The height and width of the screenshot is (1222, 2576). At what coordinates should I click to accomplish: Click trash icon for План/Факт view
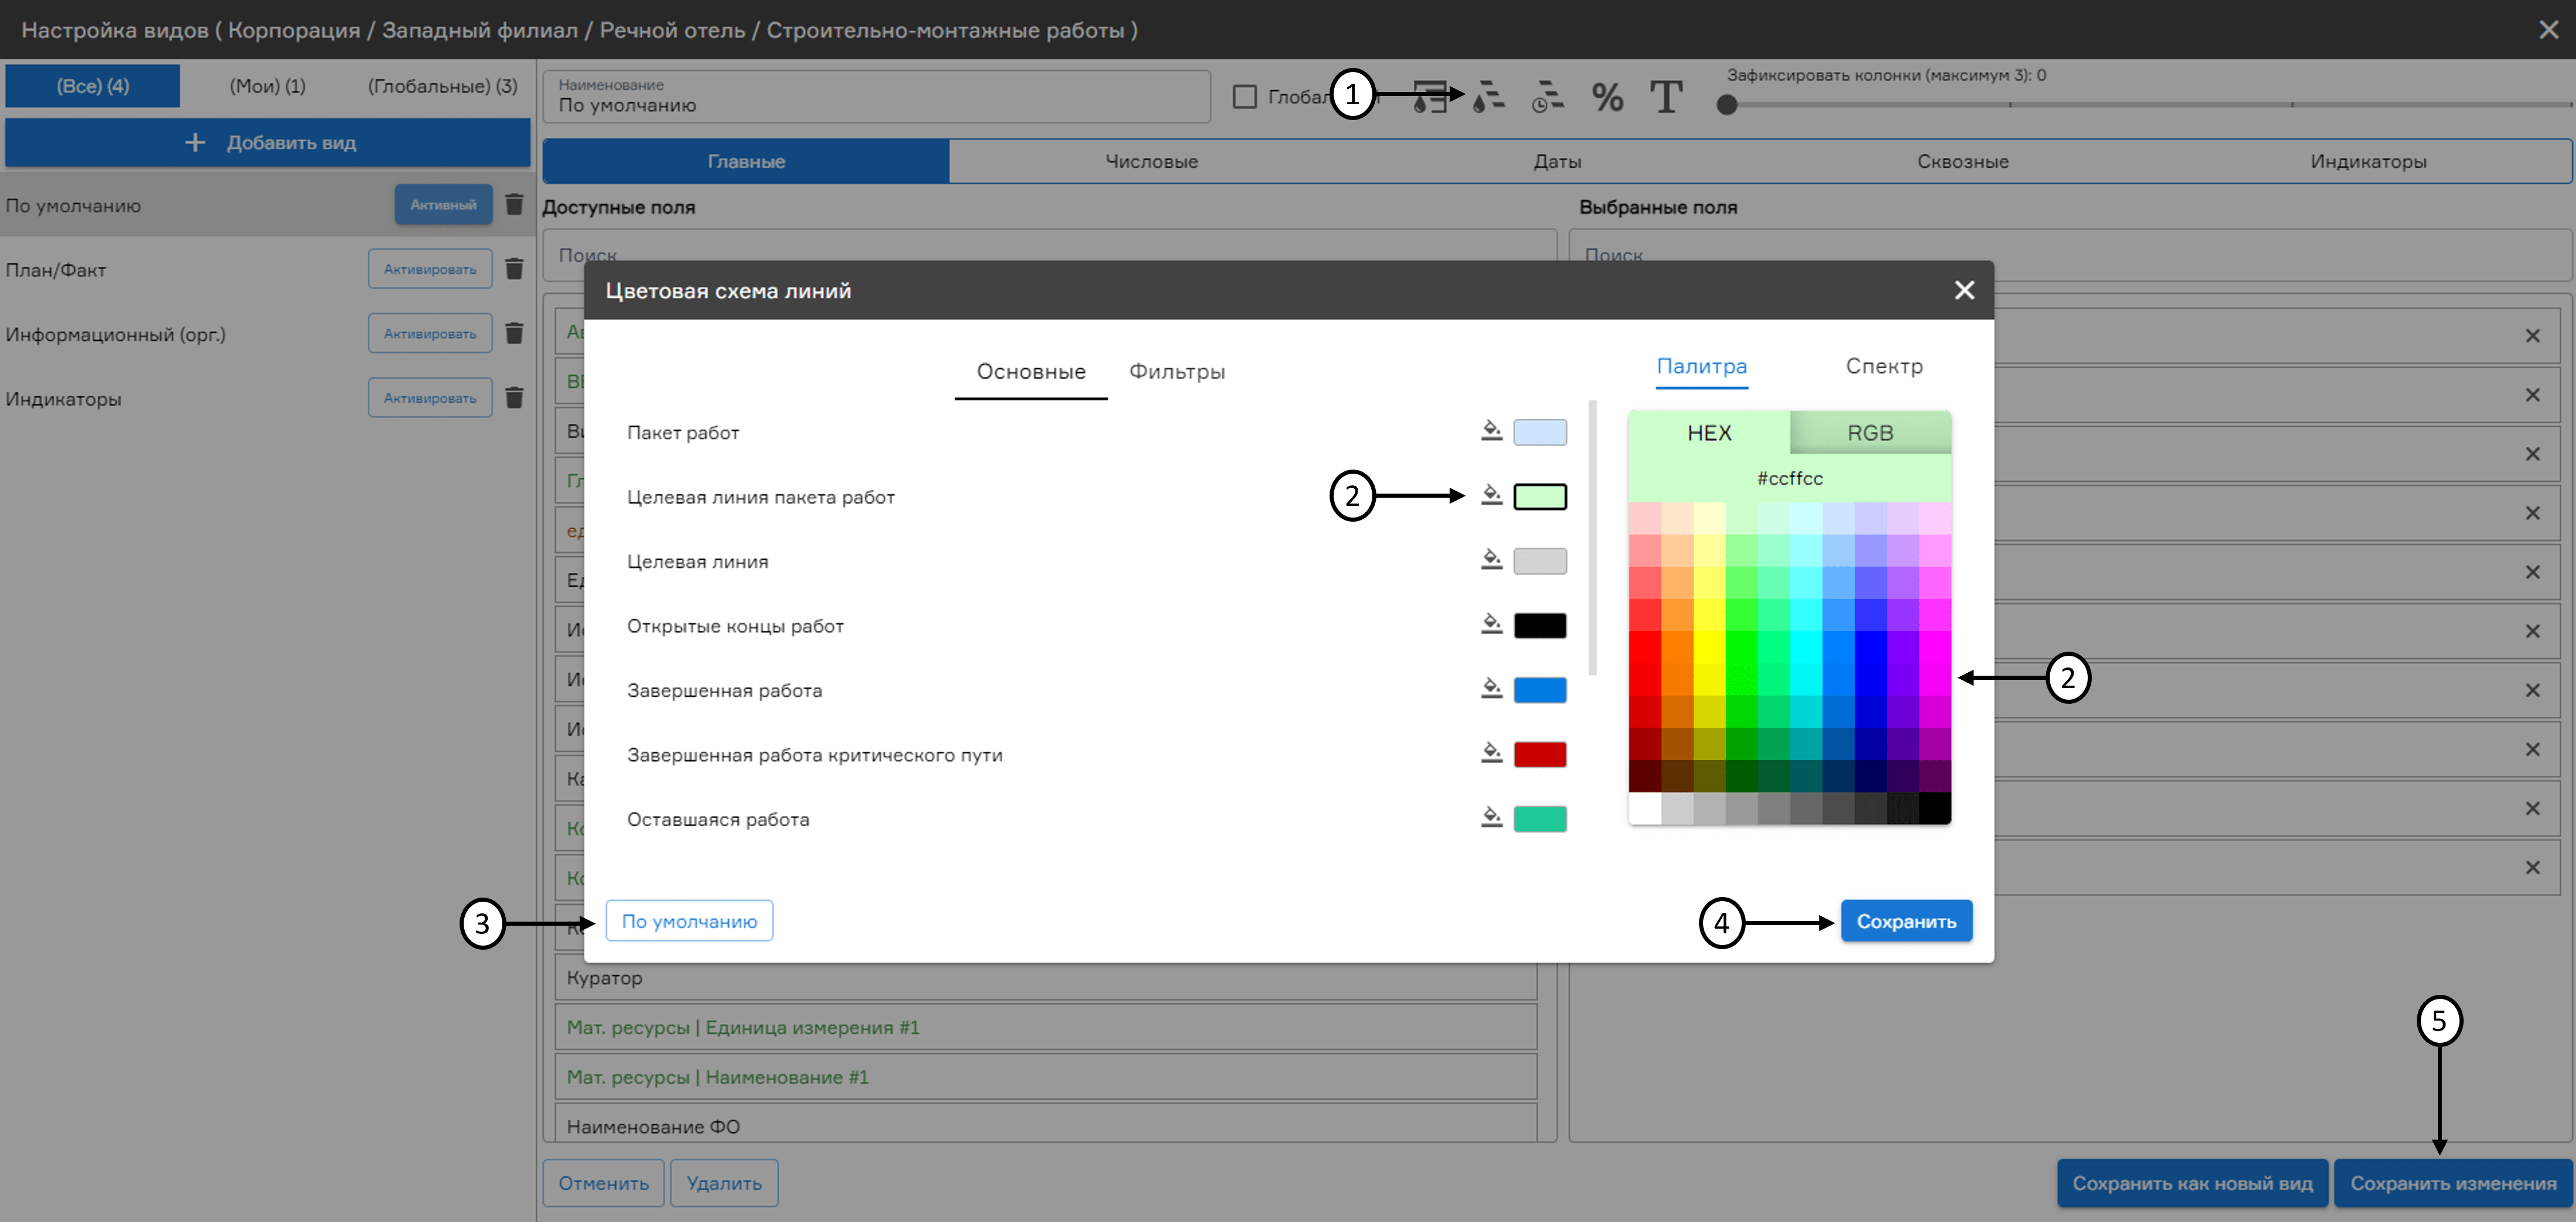(x=514, y=269)
